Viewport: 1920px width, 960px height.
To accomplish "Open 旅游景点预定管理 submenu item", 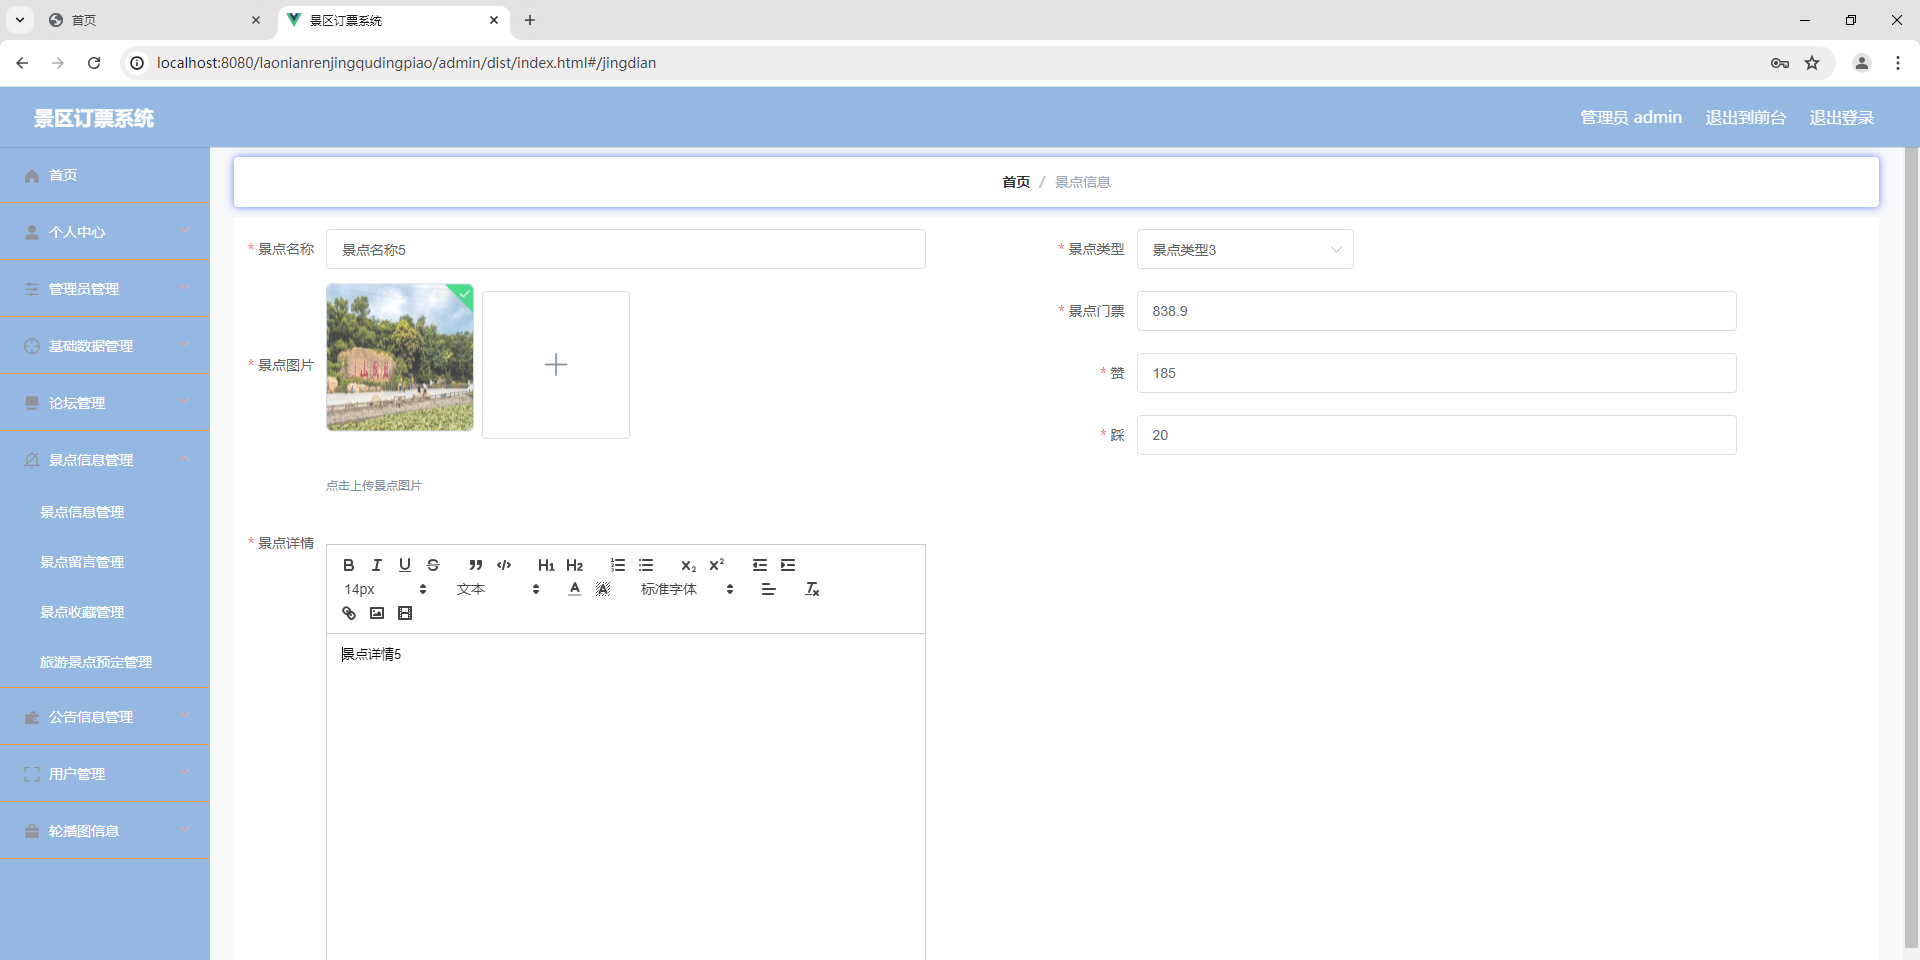I will [105, 662].
